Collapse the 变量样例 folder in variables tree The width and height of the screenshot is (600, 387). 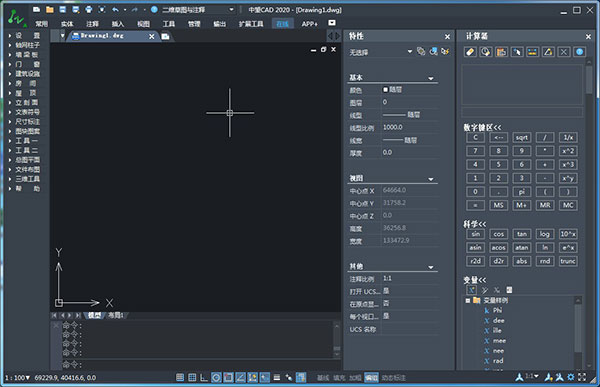pos(468,300)
